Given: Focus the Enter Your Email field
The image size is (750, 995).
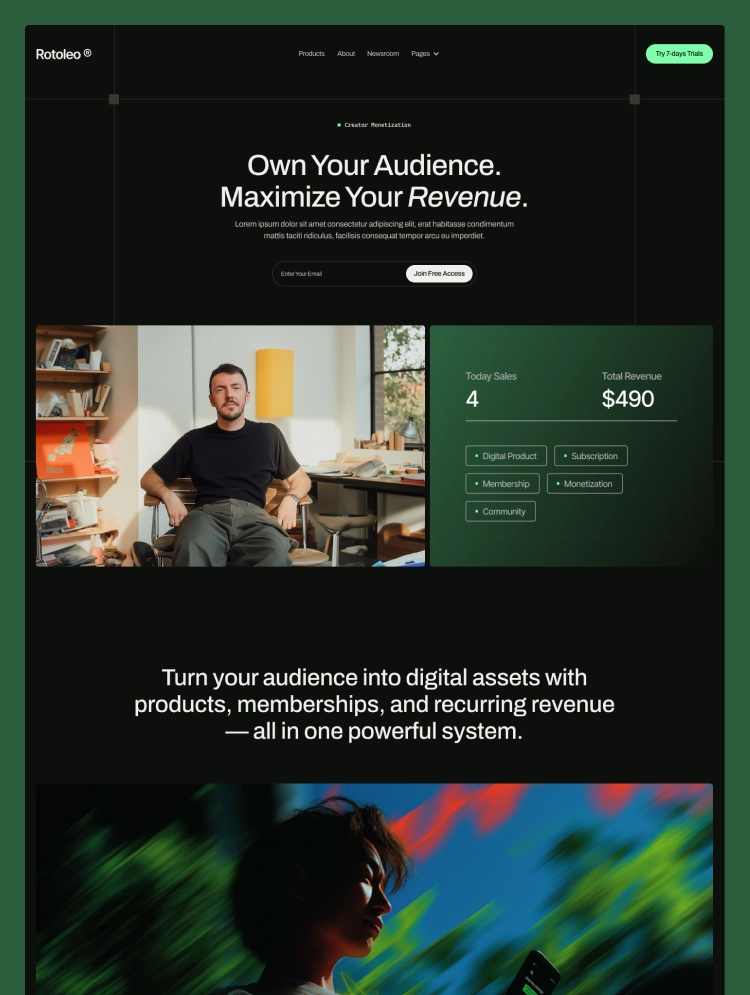Looking at the screenshot, I should pos(340,273).
